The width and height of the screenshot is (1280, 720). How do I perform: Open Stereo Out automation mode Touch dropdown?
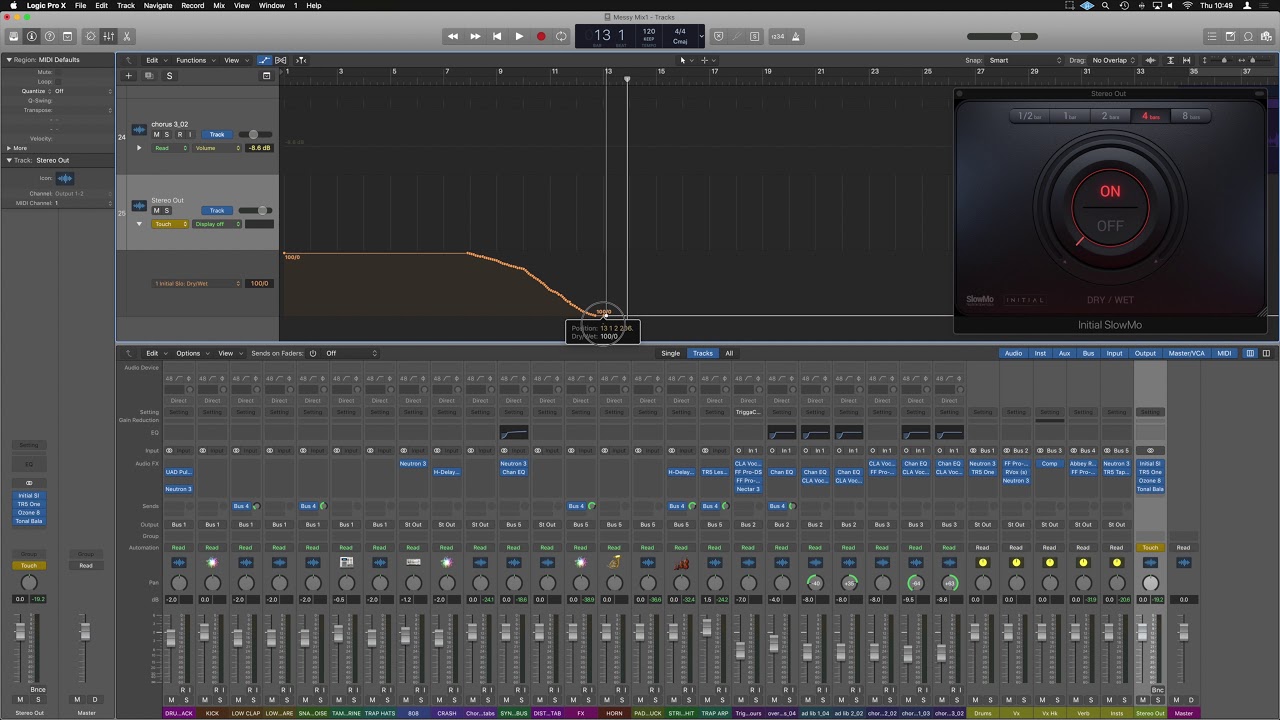point(170,224)
